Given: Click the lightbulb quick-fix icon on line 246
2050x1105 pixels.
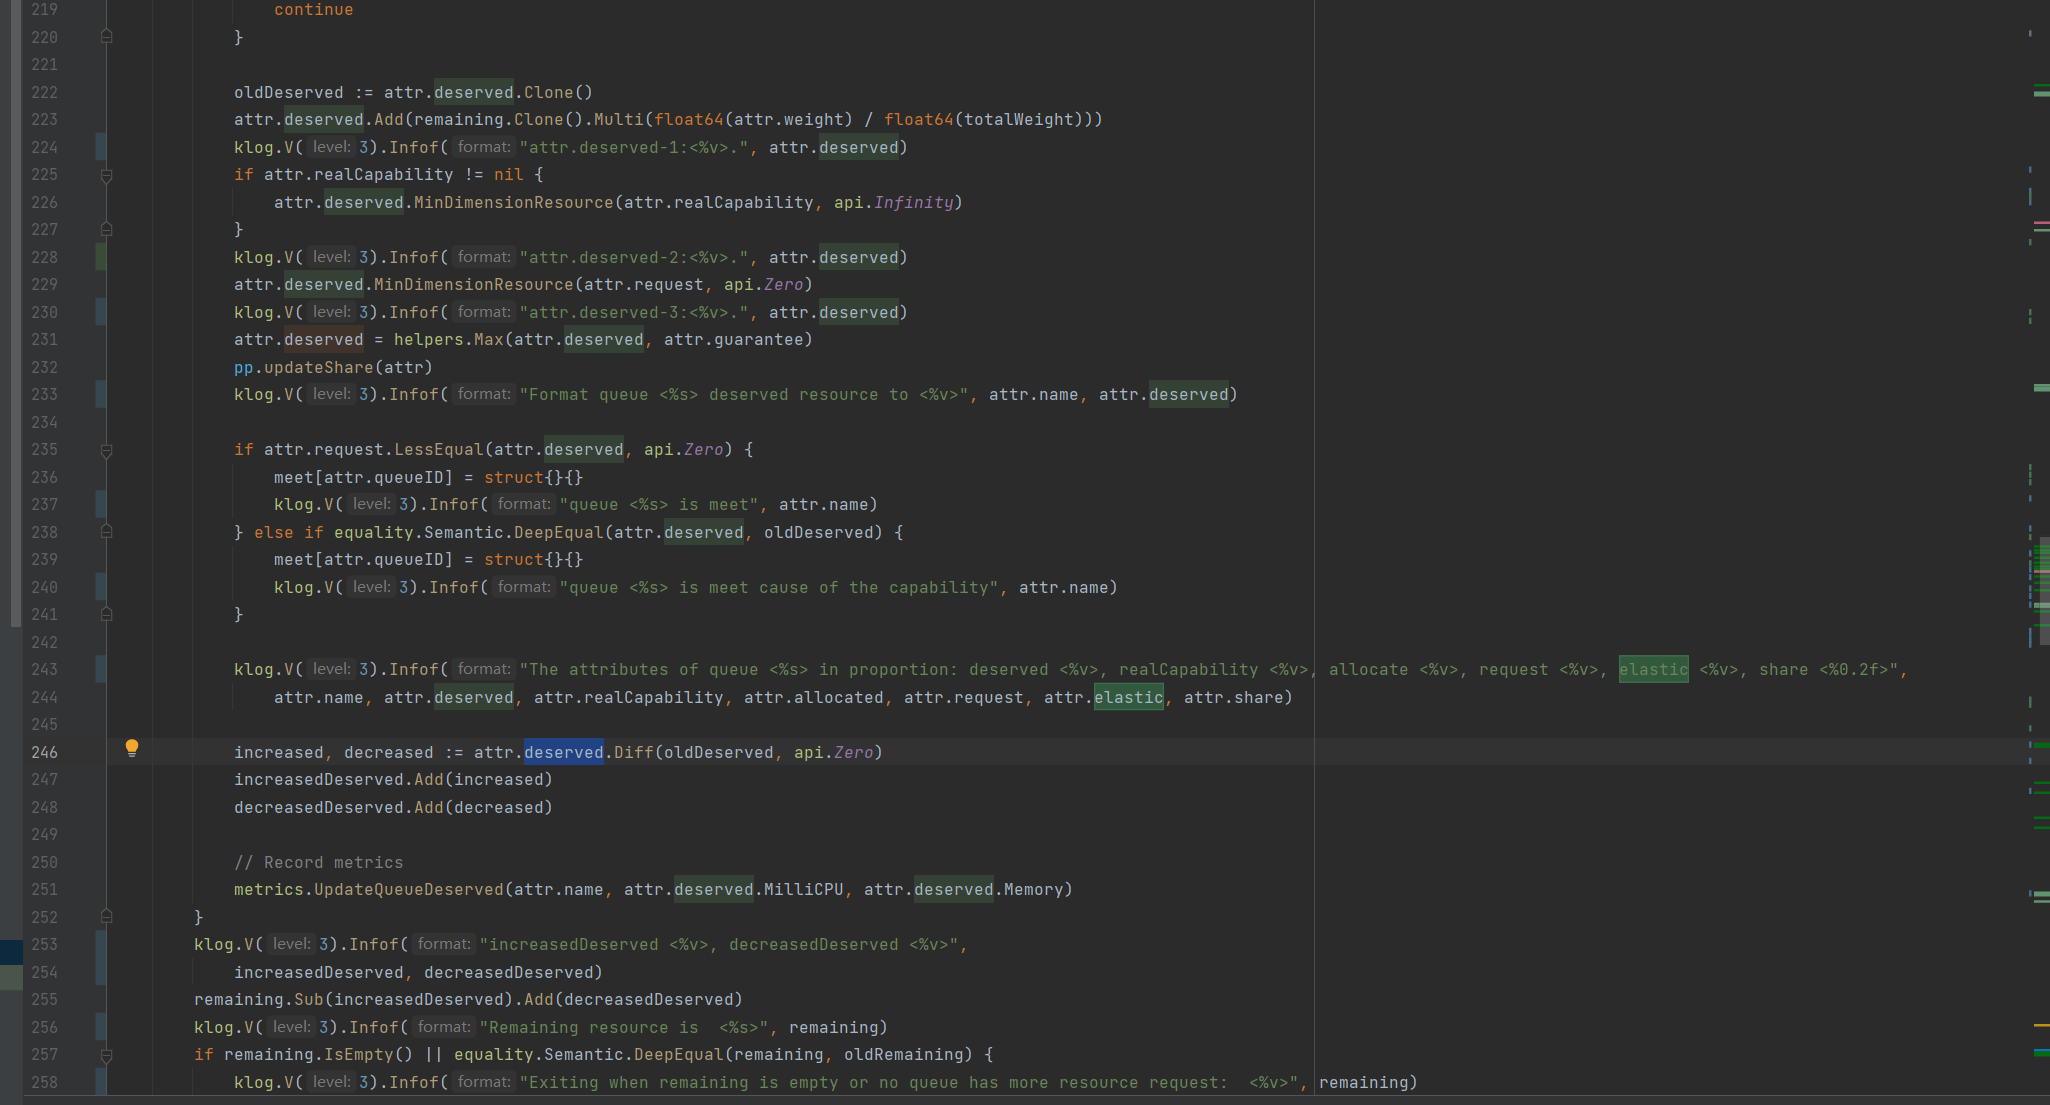Looking at the screenshot, I should 131,748.
